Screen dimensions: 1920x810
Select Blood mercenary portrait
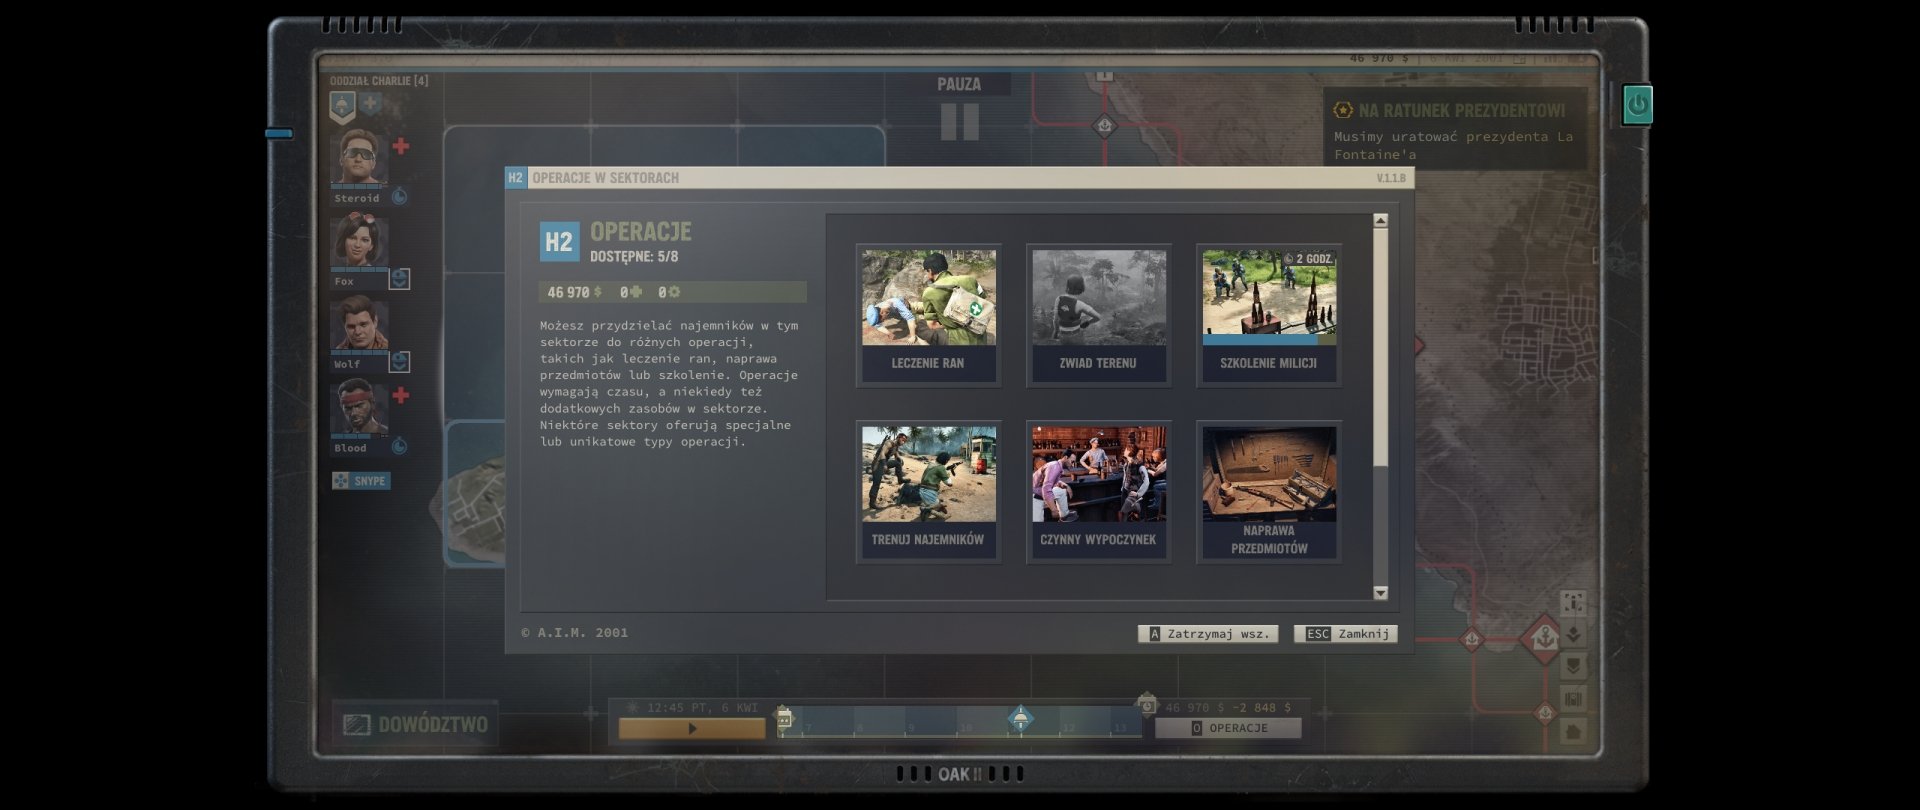(359, 407)
